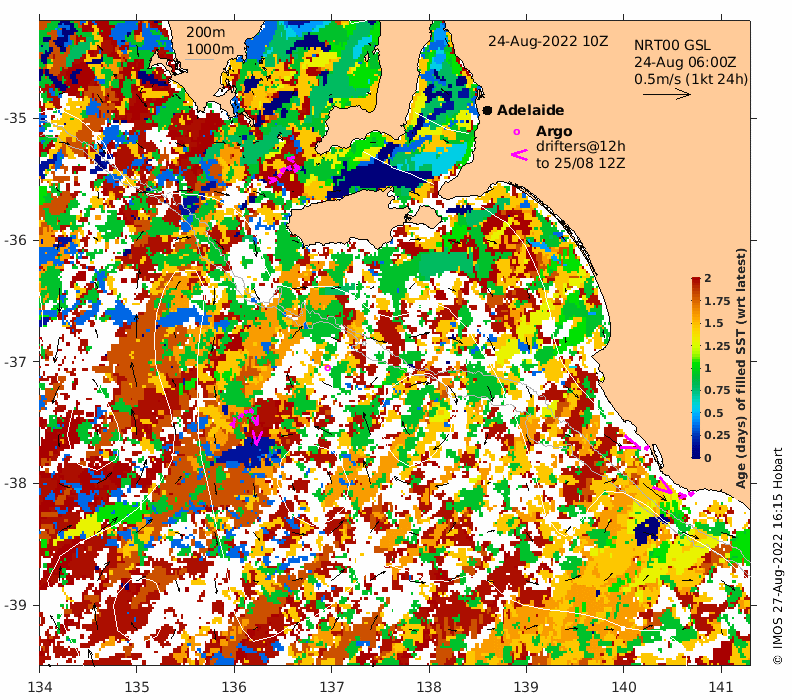Click the 141 longitude axis label
The width and height of the screenshot is (792, 700).
(721, 687)
